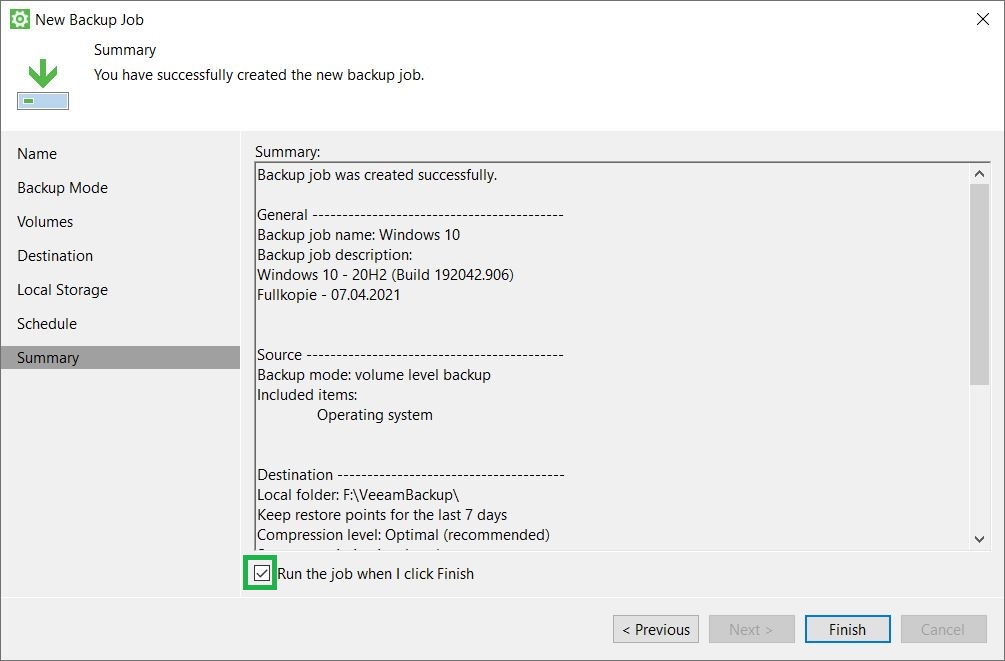Select the Name step in the wizard sidebar

pyautogui.click(x=37, y=153)
